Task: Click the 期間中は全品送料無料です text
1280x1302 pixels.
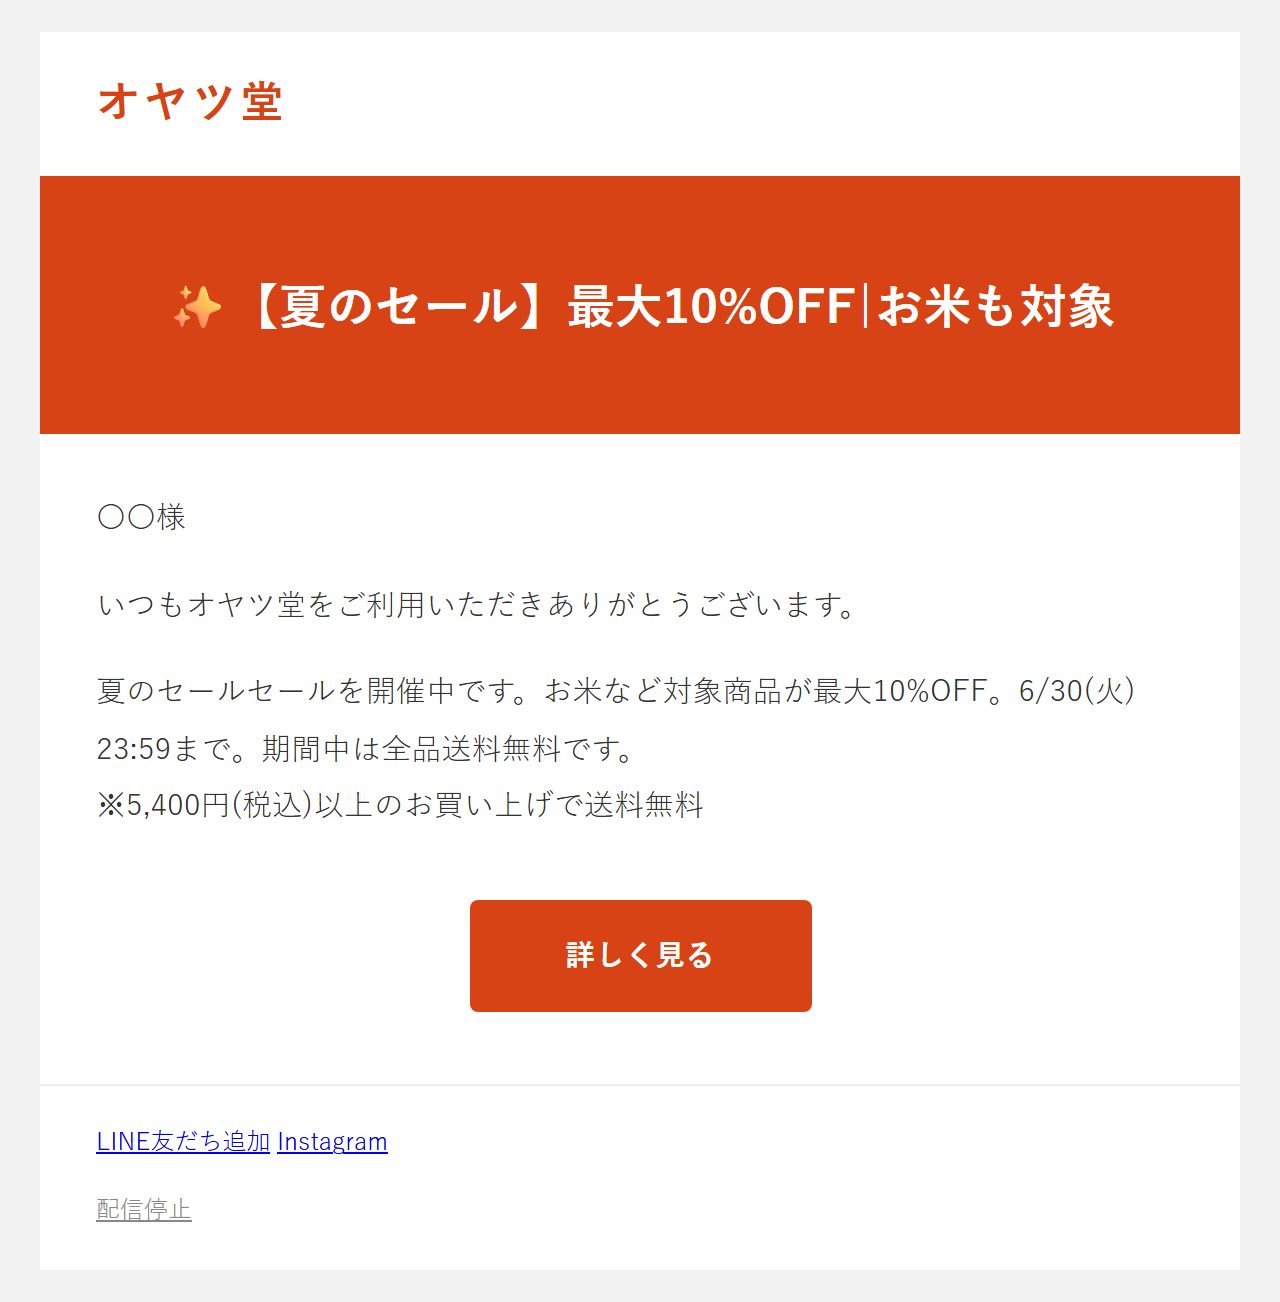Action: (446, 748)
